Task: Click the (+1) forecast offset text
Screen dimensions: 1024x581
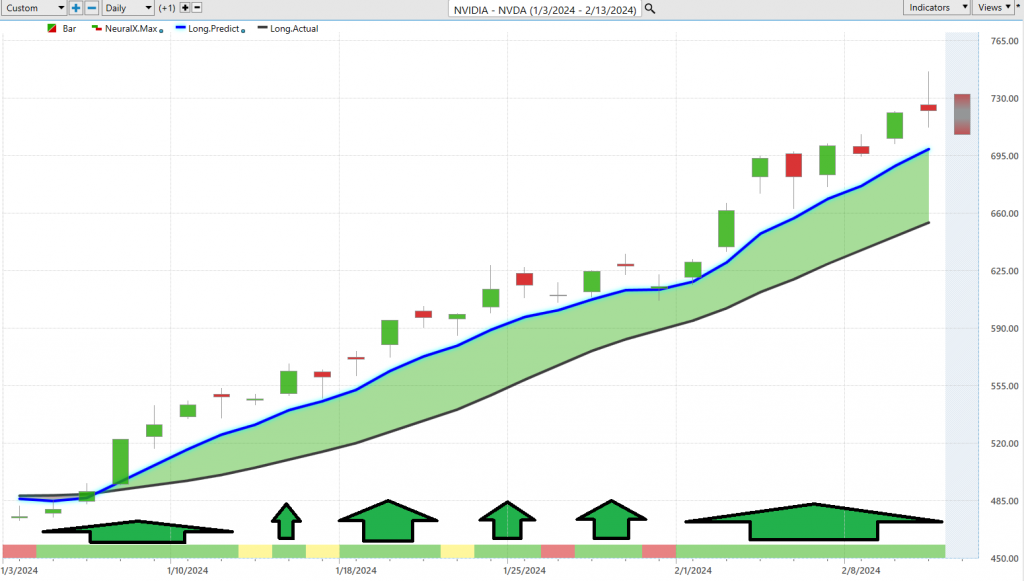Action: click(x=167, y=8)
